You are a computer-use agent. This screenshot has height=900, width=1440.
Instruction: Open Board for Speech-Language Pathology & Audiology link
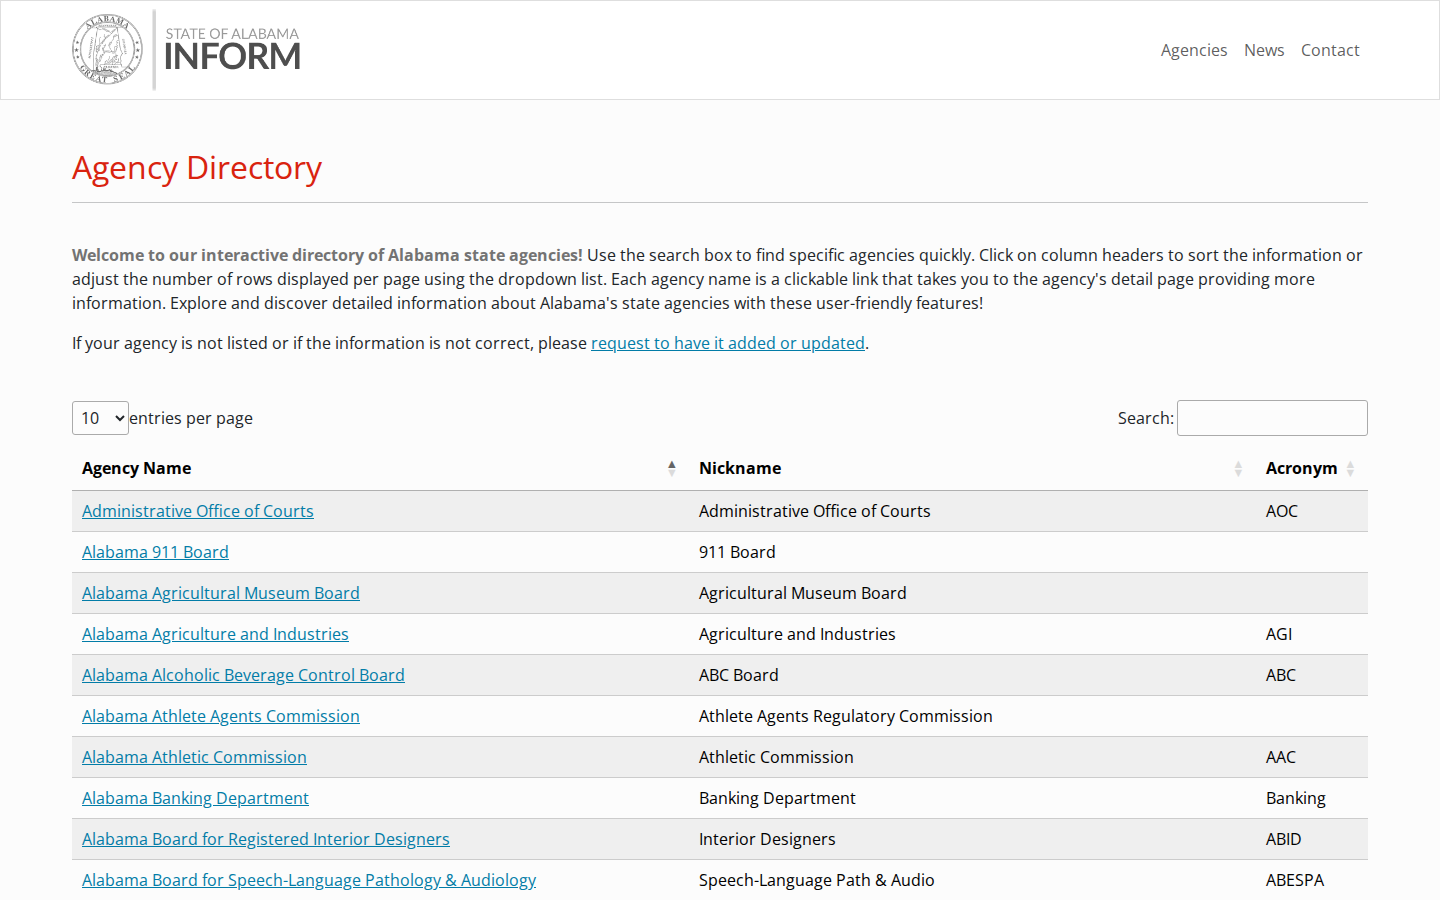click(x=309, y=880)
